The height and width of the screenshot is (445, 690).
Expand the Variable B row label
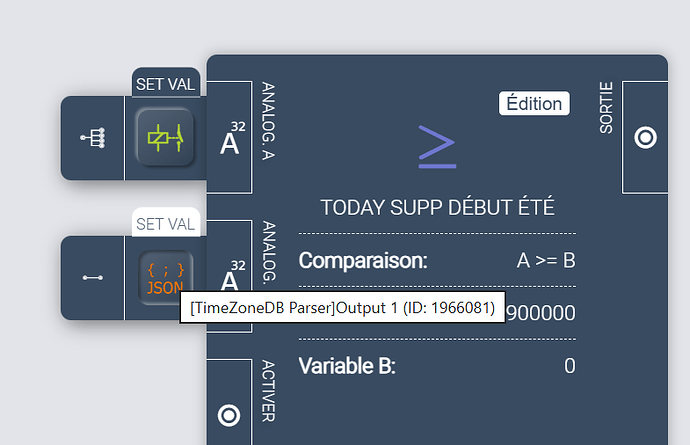347,366
